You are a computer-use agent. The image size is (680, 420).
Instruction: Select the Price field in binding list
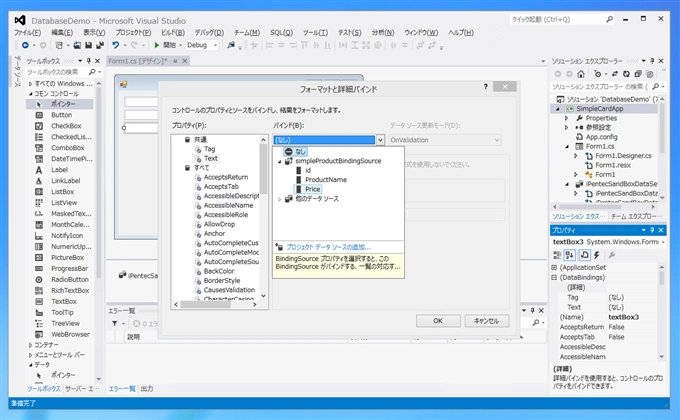click(312, 189)
